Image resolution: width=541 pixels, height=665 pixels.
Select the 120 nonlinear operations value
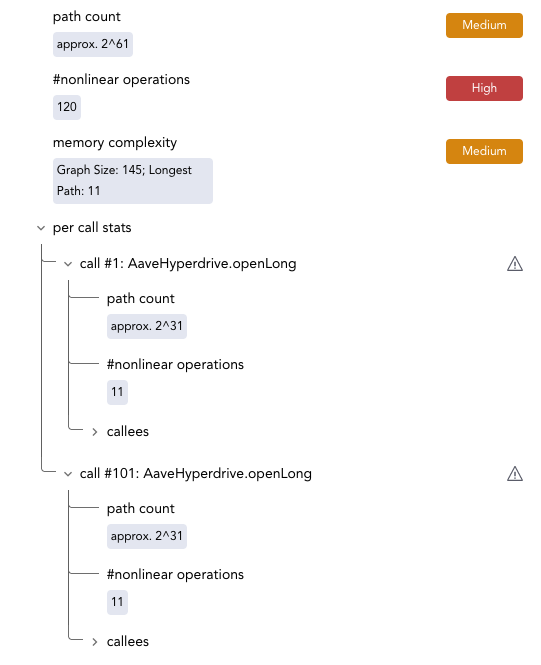pos(67,107)
